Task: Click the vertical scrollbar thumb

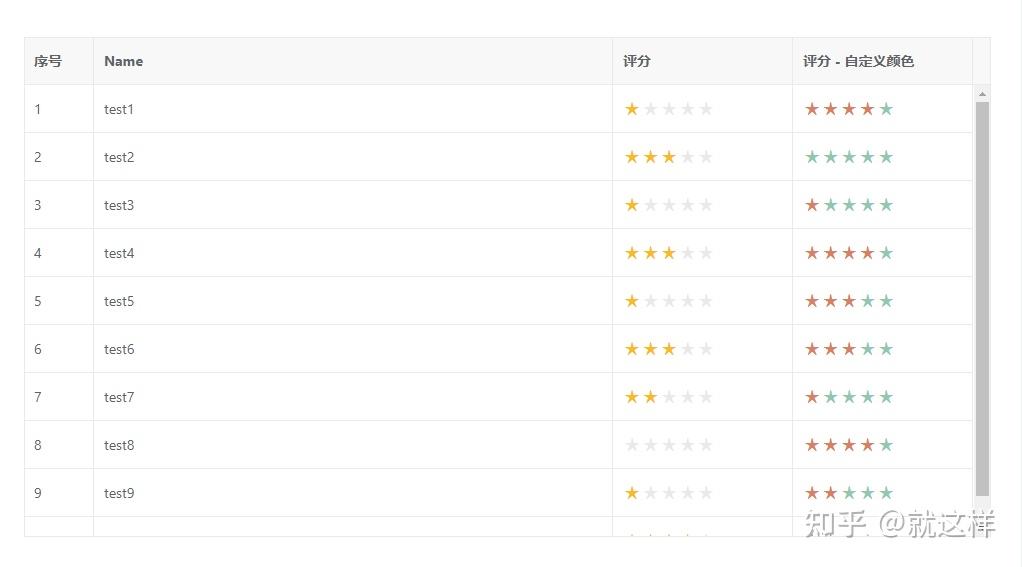Action: pos(982,300)
